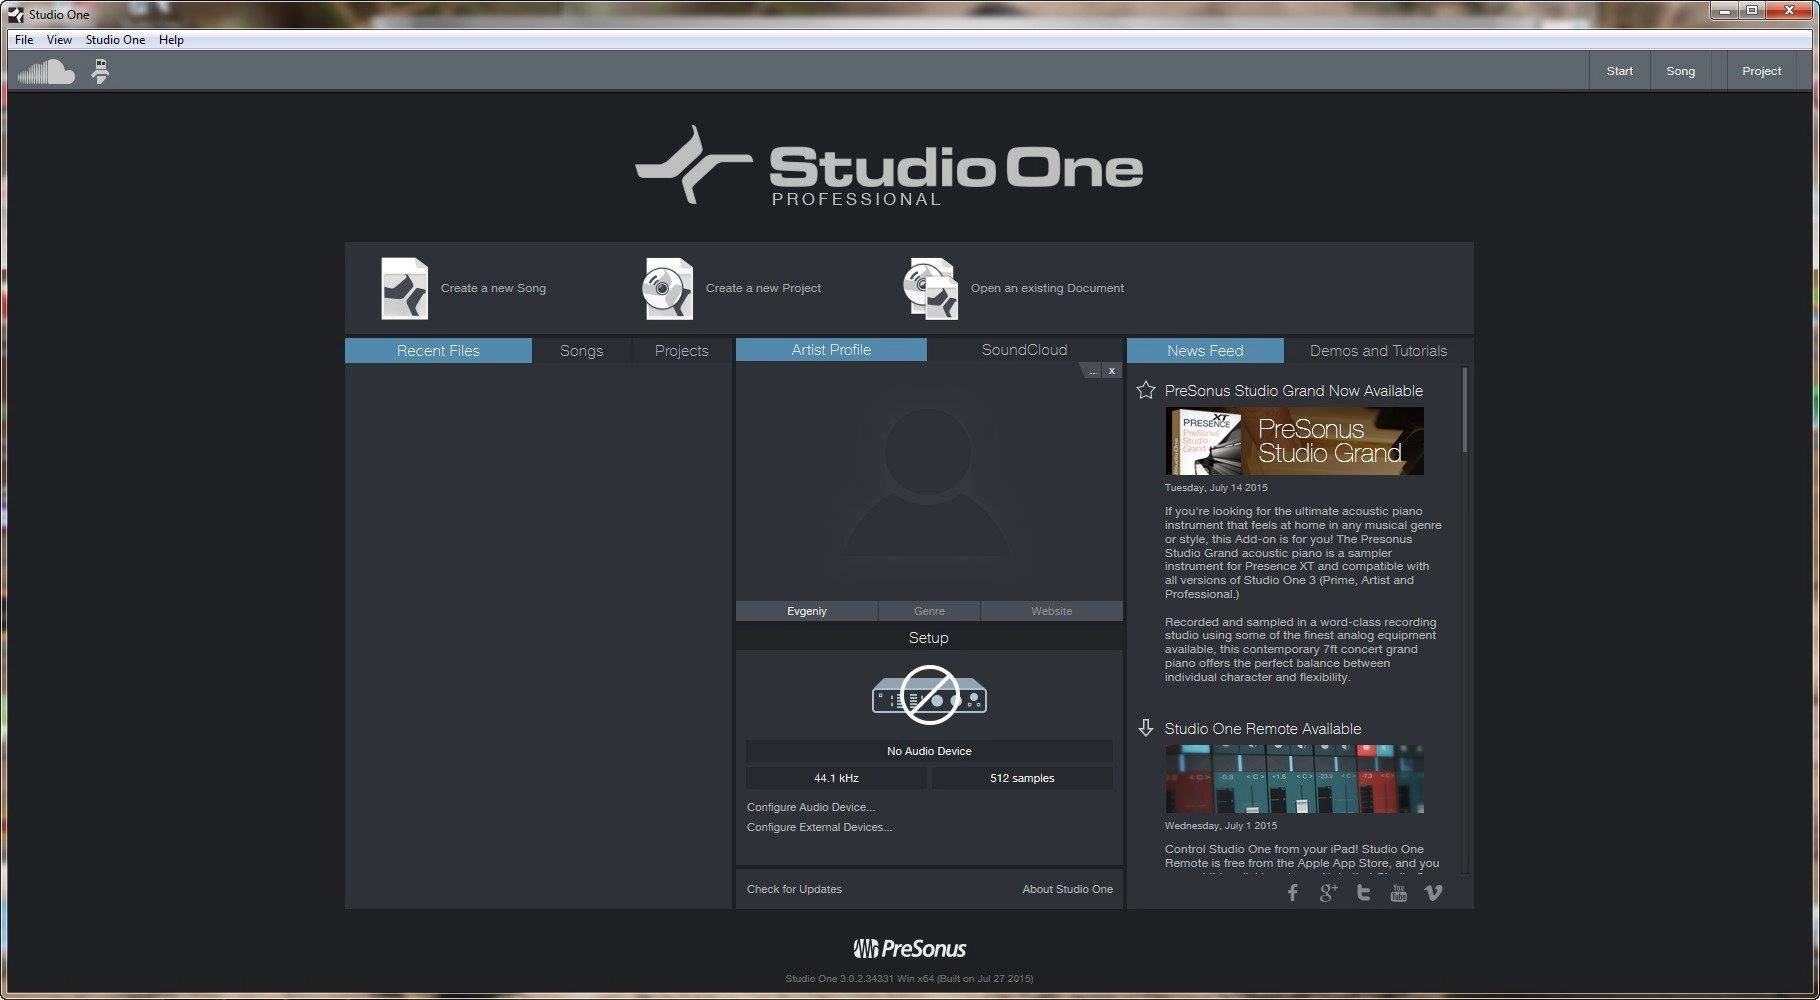Open the SoundCloud cloud icon in toolbar
1820x1000 pixels.
(x=46, y=72)
